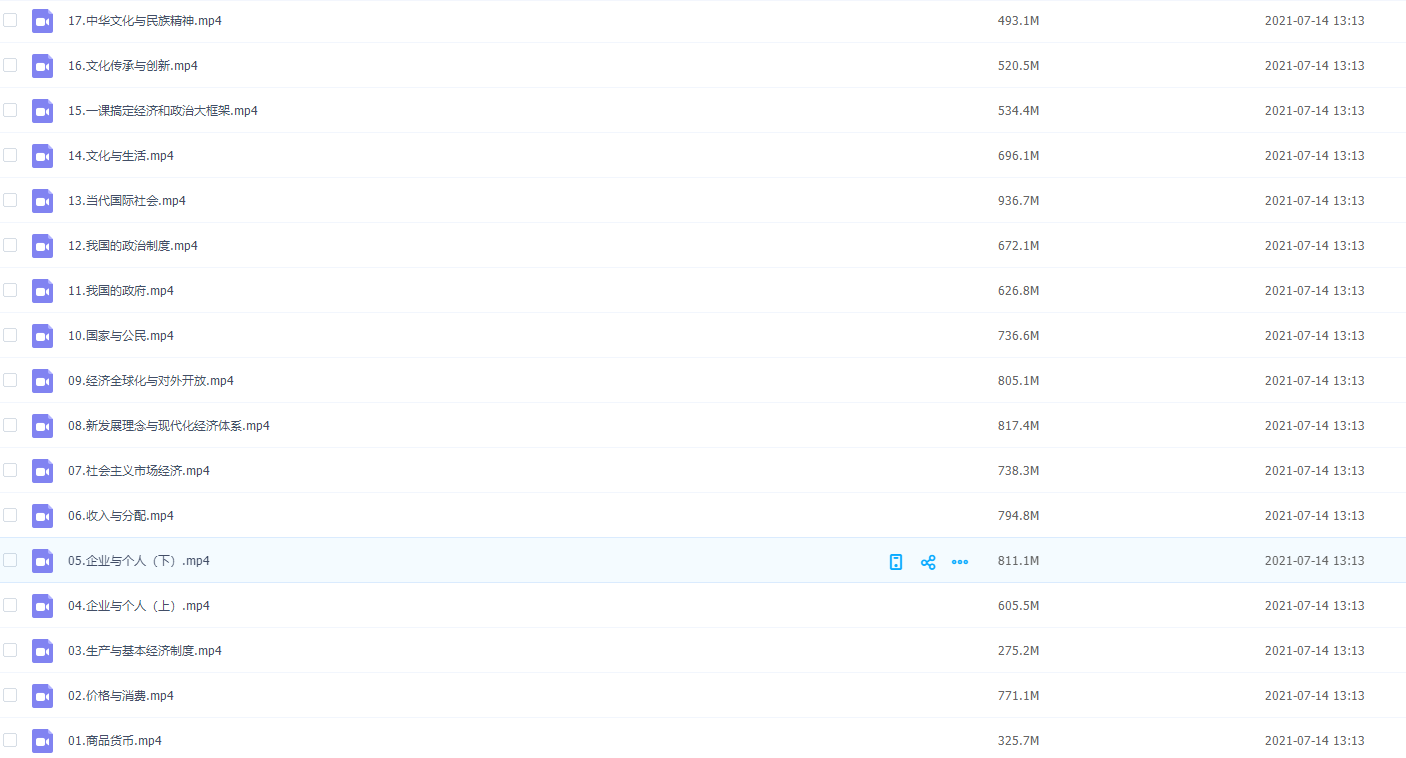Click the video icon for 17.中华文化与民族精神.mp4
The height and width of the screenshot is (758, 1406).
tap(42, 21)
